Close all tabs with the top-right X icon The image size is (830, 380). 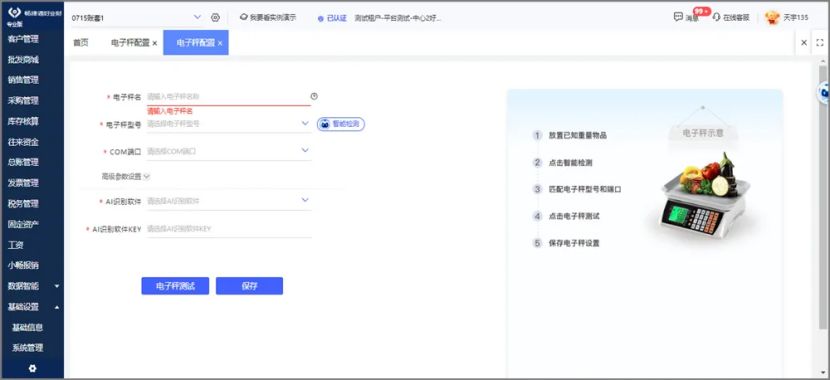click(804, 43)
